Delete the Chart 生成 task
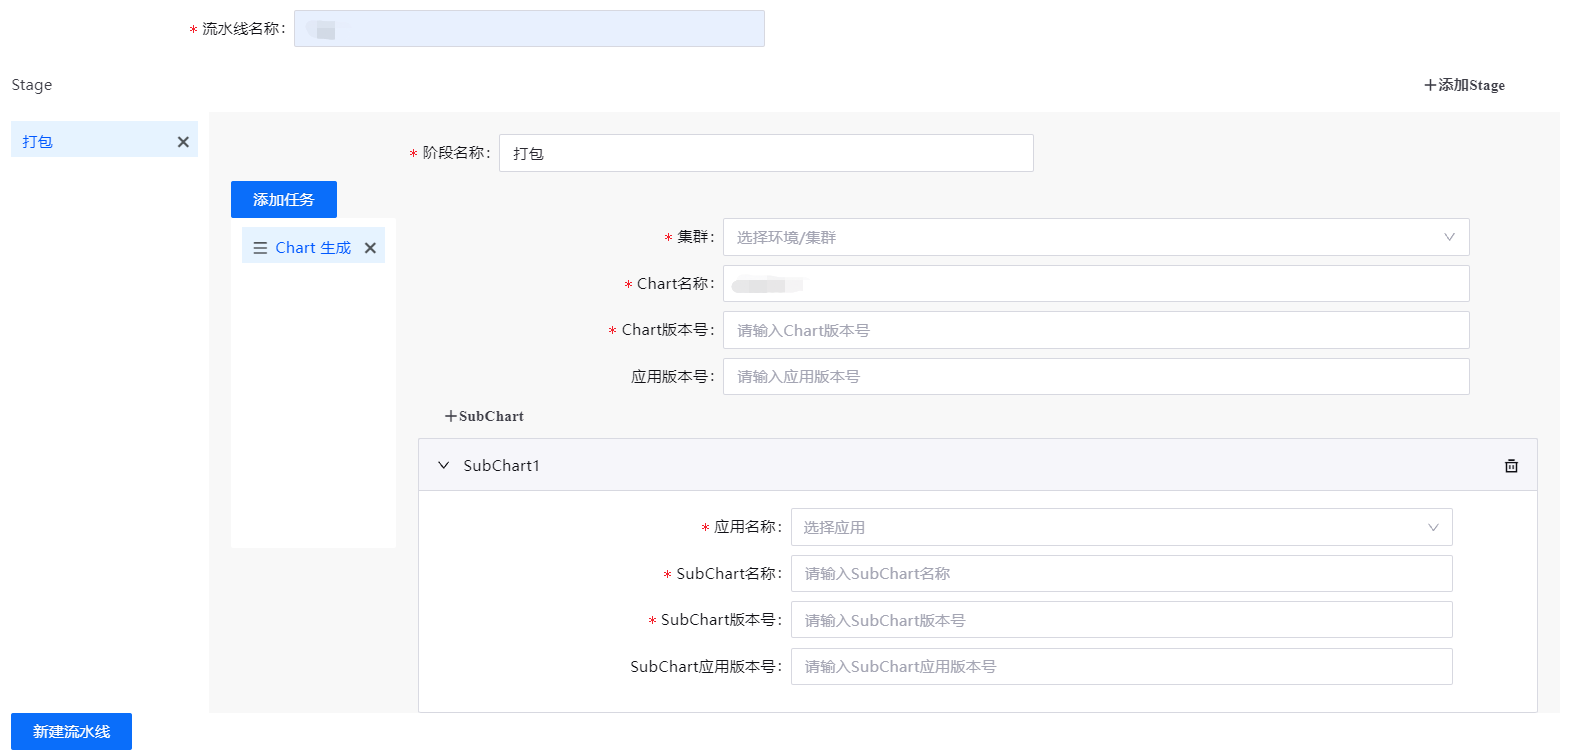The image size is (1583, 756). pyautogui.click(x=370, y=248)
